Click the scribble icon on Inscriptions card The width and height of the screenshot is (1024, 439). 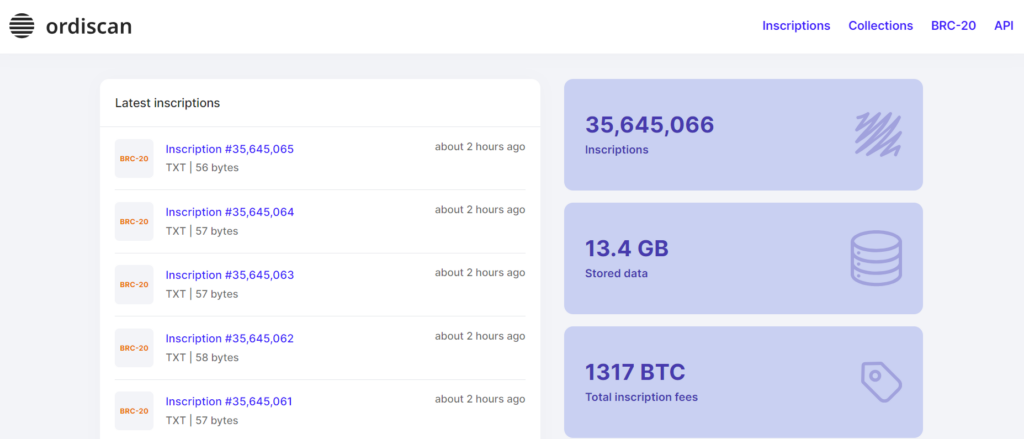tap(878, 135)
